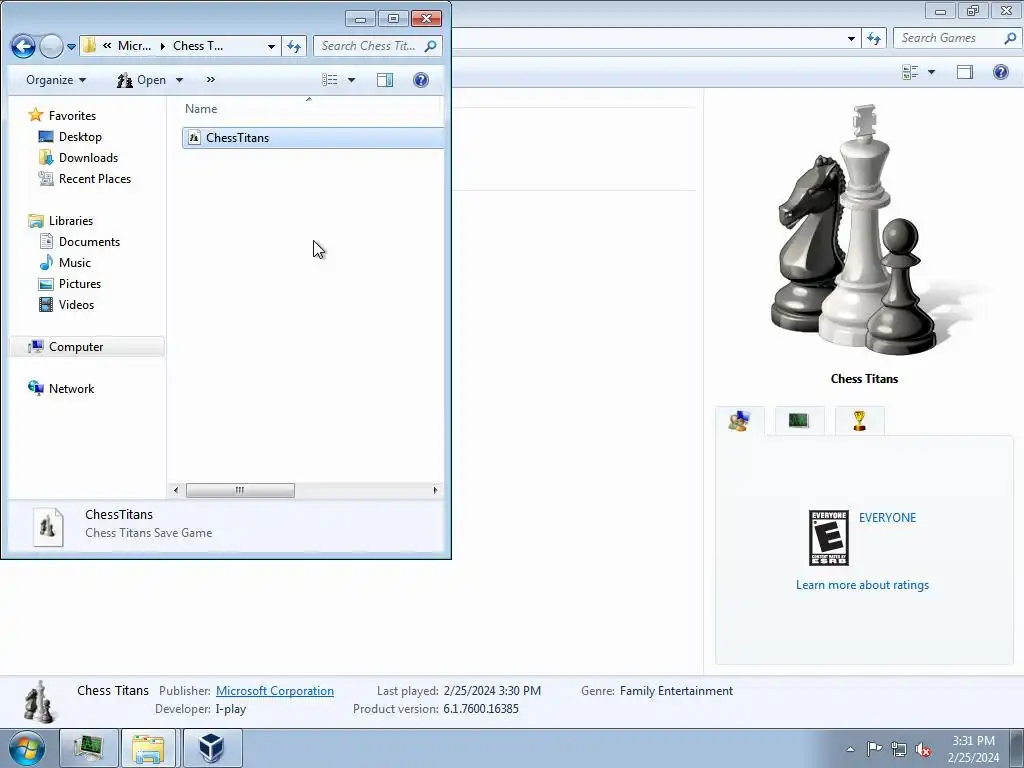Open the Organize menu
This screenshot has height=768, width=1024.
click(x=56, y=80)
